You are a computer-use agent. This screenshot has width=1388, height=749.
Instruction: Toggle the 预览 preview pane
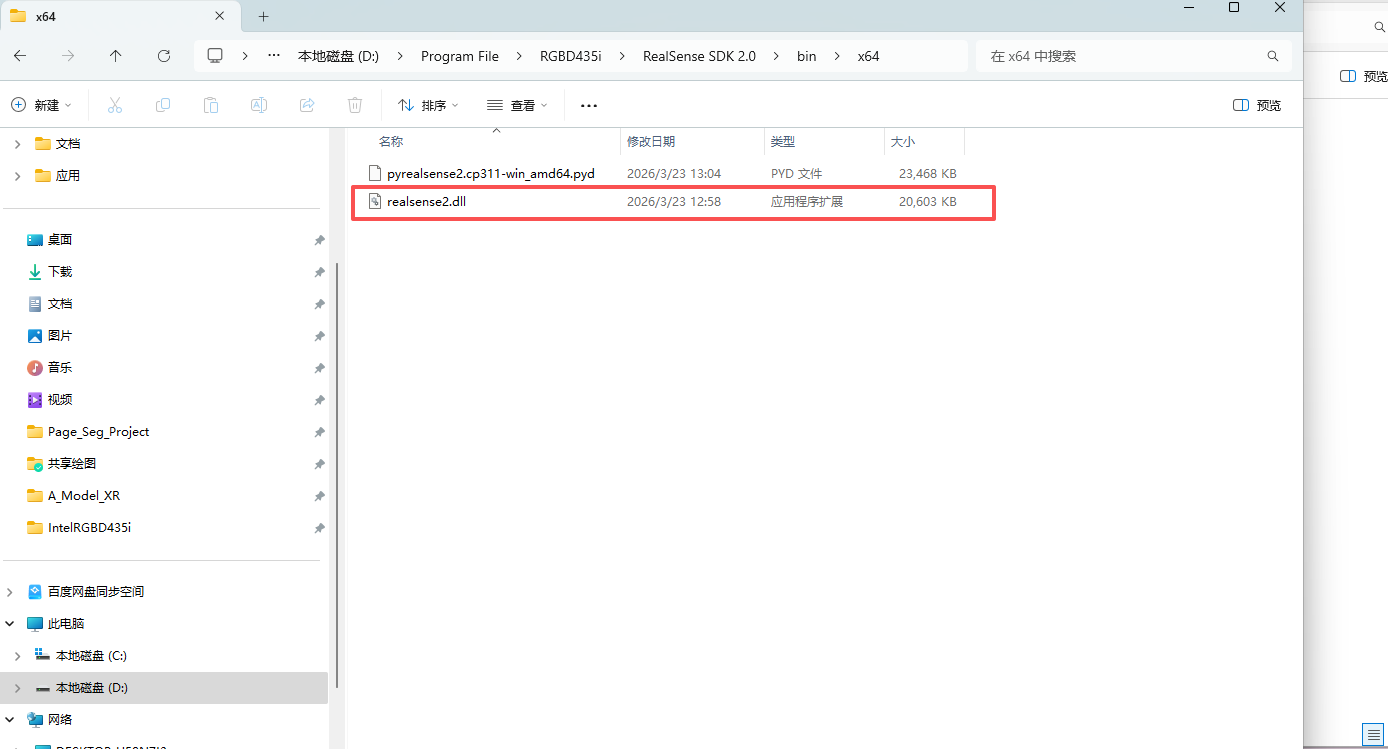click(1257, 105)
